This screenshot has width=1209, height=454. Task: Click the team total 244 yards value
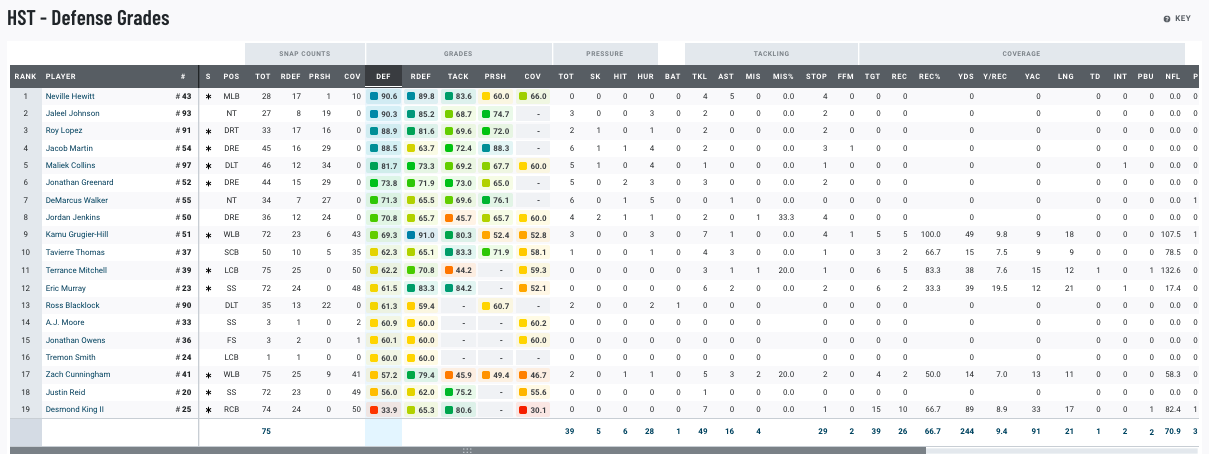pos(967,431)
